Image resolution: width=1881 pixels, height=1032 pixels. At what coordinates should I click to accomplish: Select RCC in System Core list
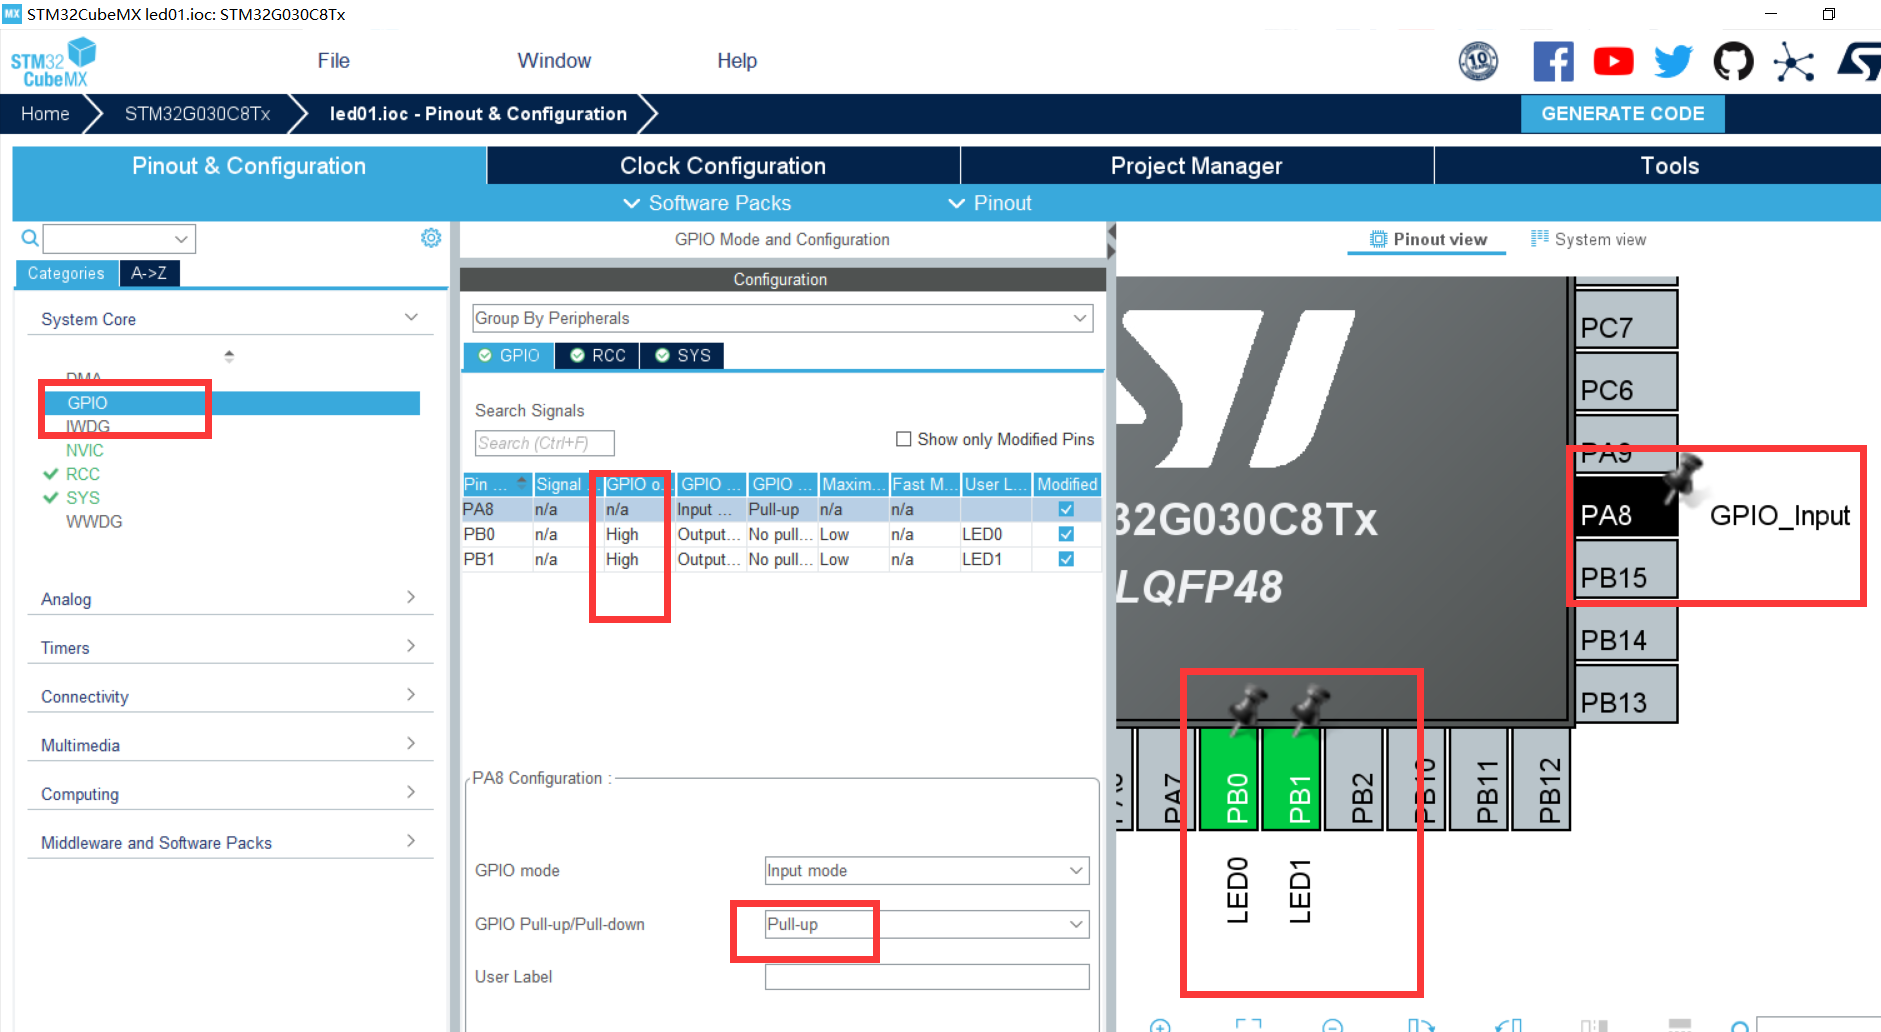pyautogui.click(x=83, y=474)
